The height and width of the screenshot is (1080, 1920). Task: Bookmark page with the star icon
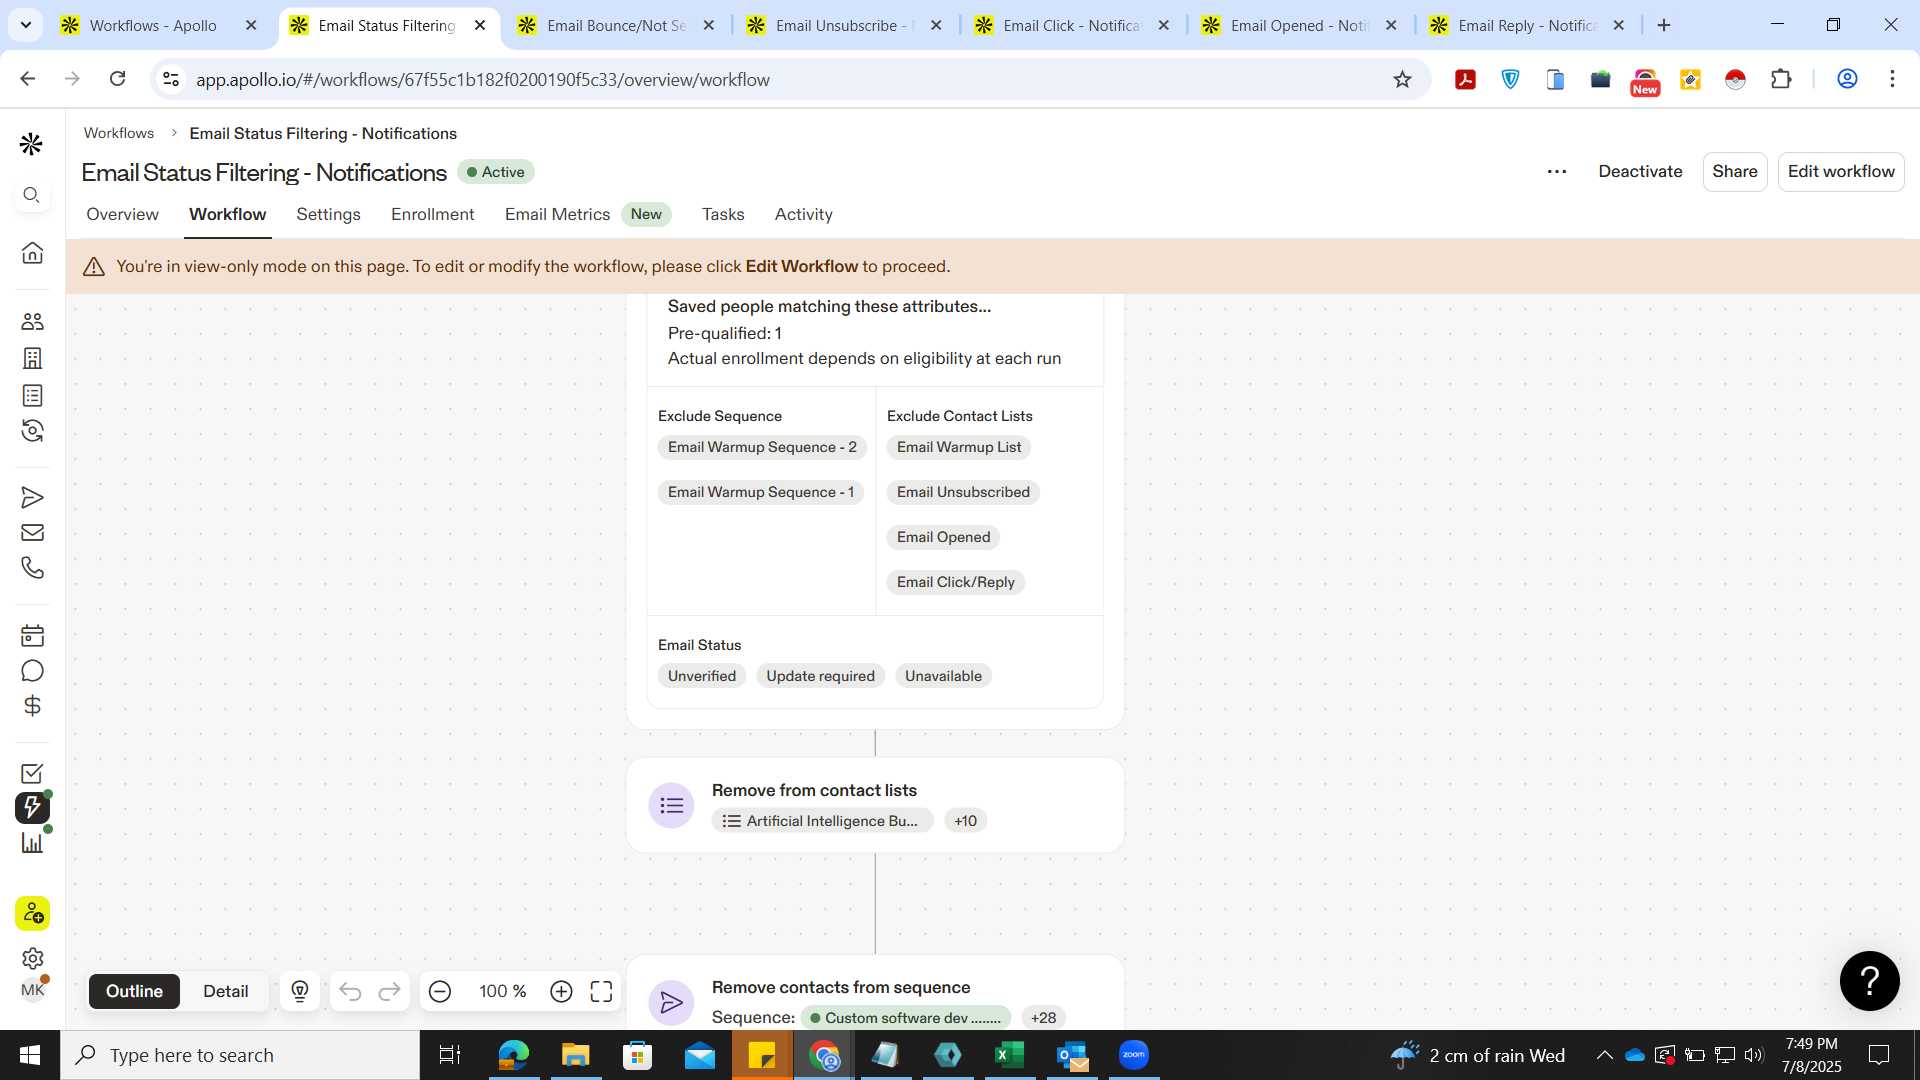pyautogui.click(x=1402, y=79)
